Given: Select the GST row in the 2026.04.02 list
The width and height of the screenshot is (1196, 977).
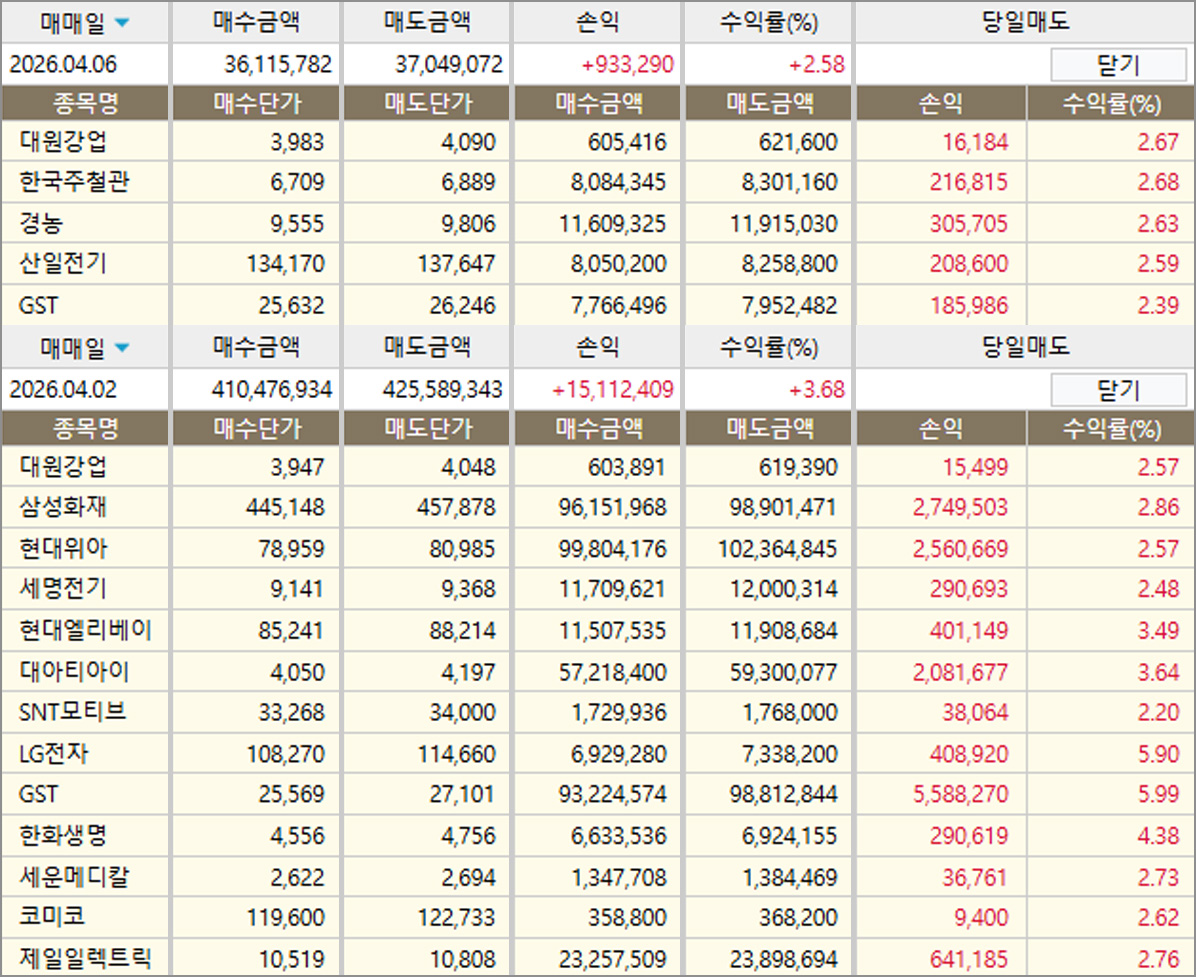Looking at the screenshot, I should point(38,794).
